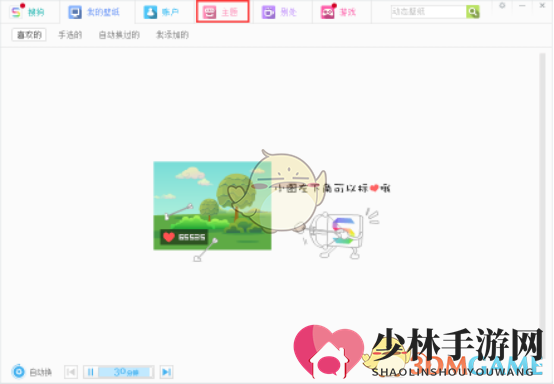Select the 喜欢的 filter
The height and width of the screenshot is (384, 554).
pyautogui.click(x=29, y=35)
